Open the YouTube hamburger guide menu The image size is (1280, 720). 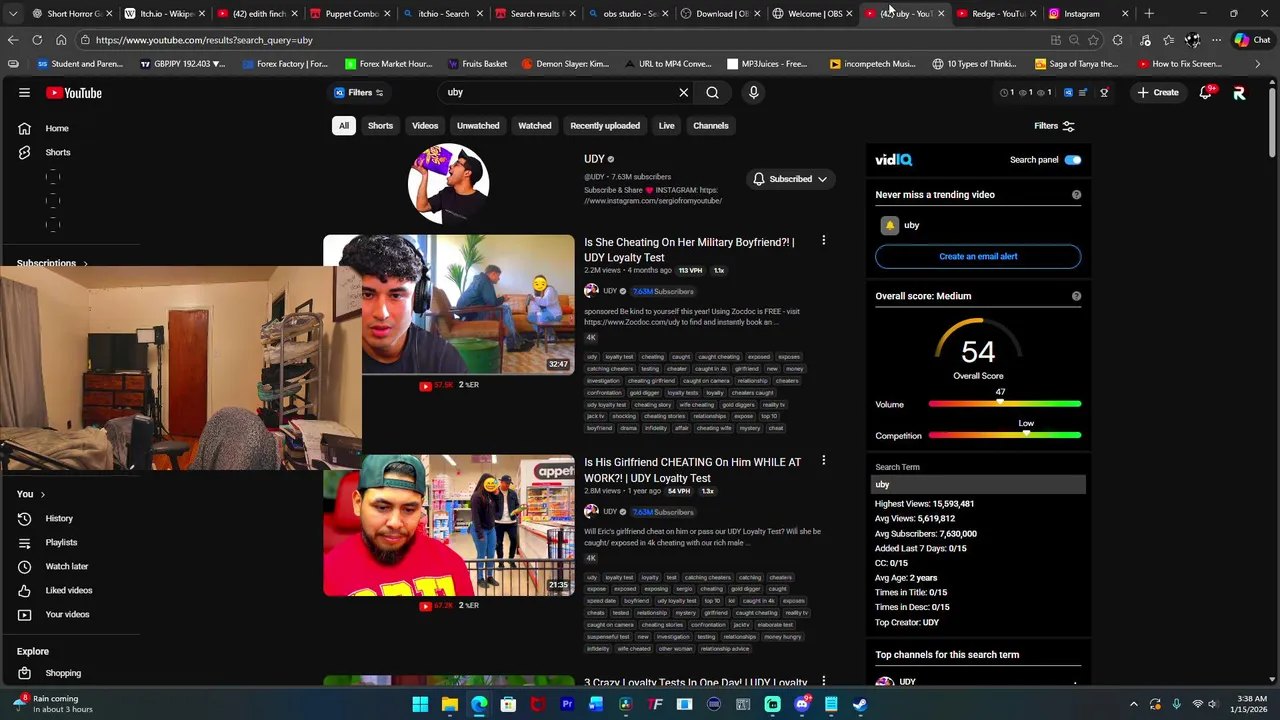24,93
